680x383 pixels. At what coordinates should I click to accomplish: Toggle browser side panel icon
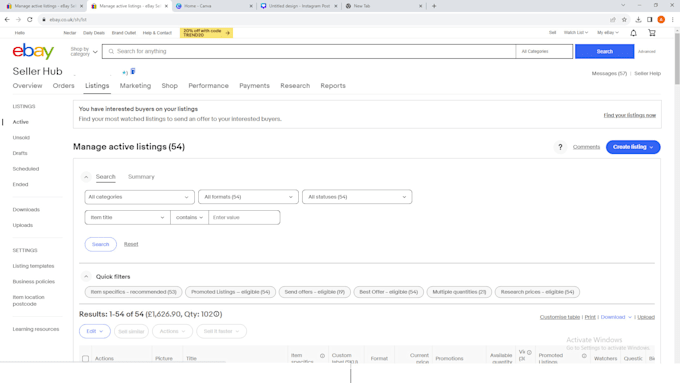(650, 20)
